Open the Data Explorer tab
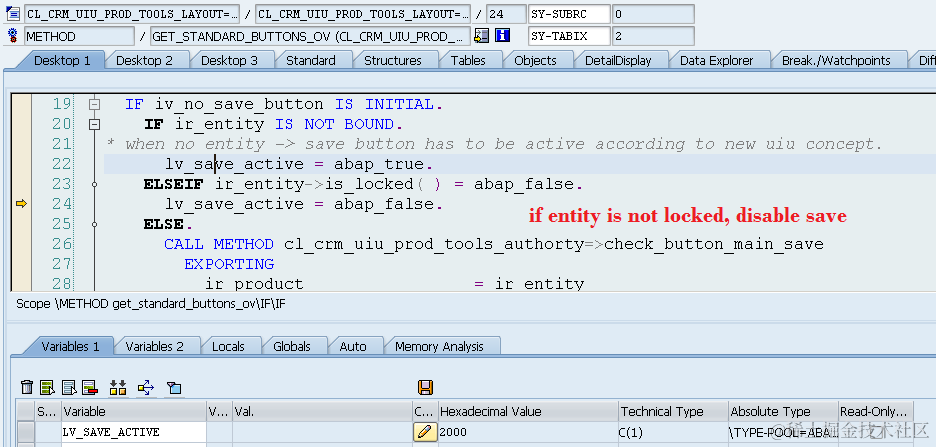The height and width of the screenshot is (447, 936). [717, 60]
